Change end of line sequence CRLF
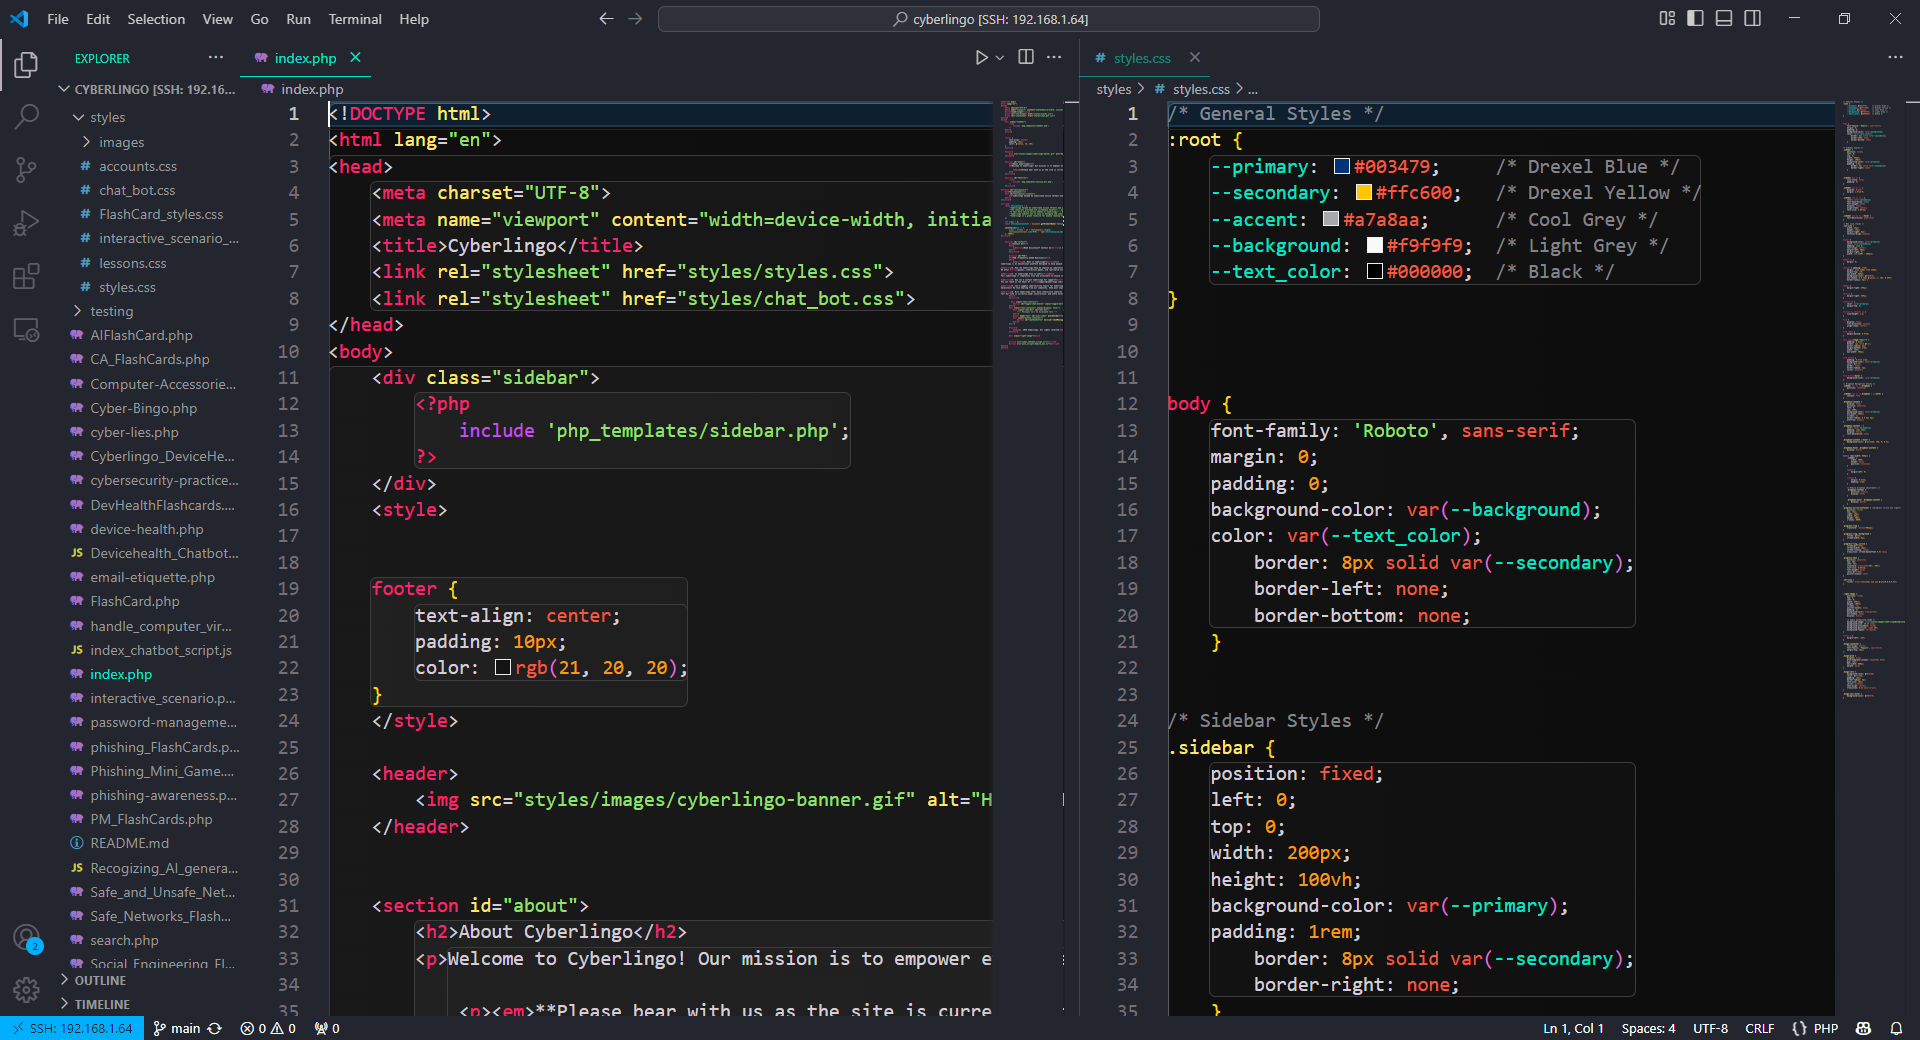Screen dimensions: 1920x1040 point(1760,1028)
